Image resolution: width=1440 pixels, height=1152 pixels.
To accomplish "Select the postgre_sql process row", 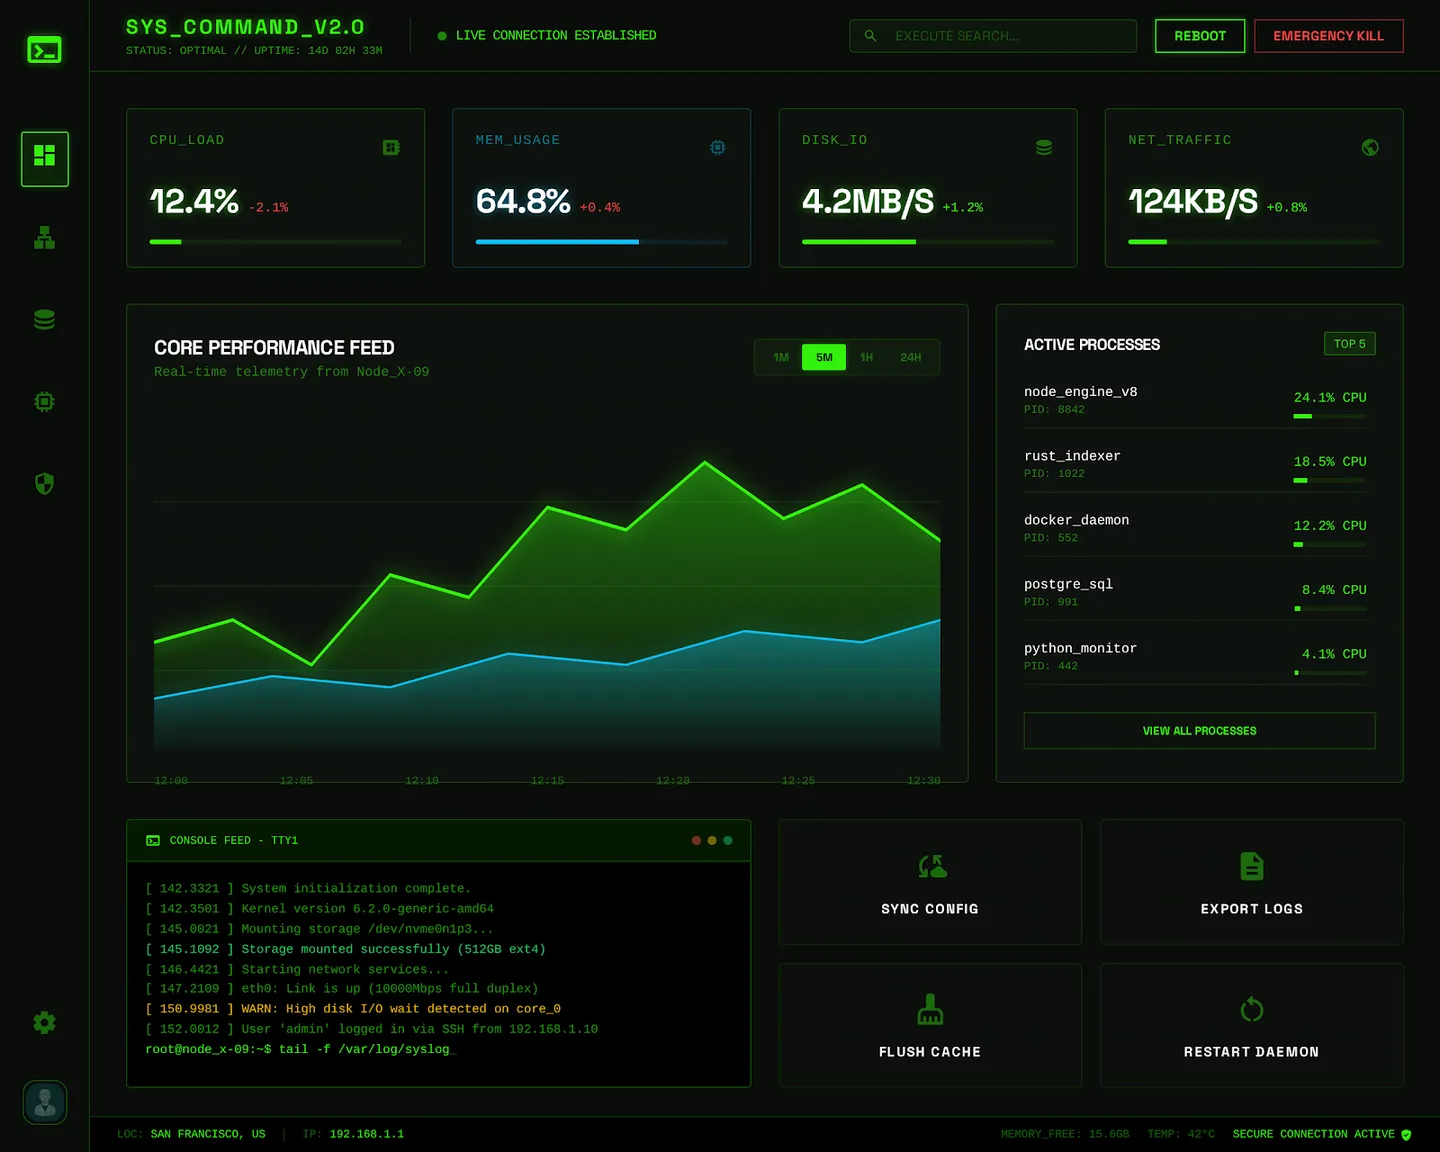I will 1195,592.
